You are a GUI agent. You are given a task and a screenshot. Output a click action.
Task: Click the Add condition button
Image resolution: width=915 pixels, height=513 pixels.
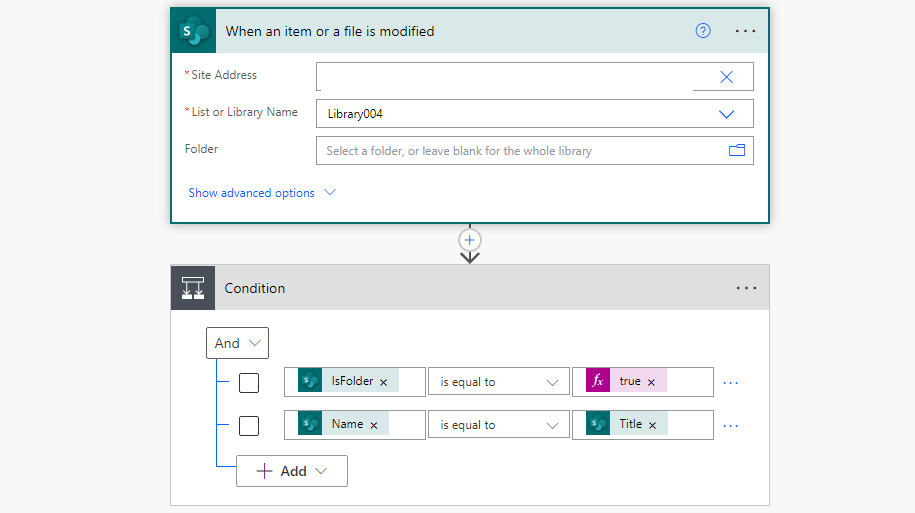(292, 471)
